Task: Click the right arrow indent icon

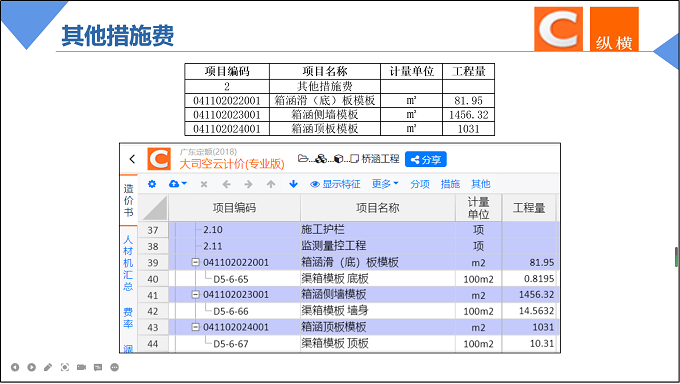Action: tap(248, 184)
